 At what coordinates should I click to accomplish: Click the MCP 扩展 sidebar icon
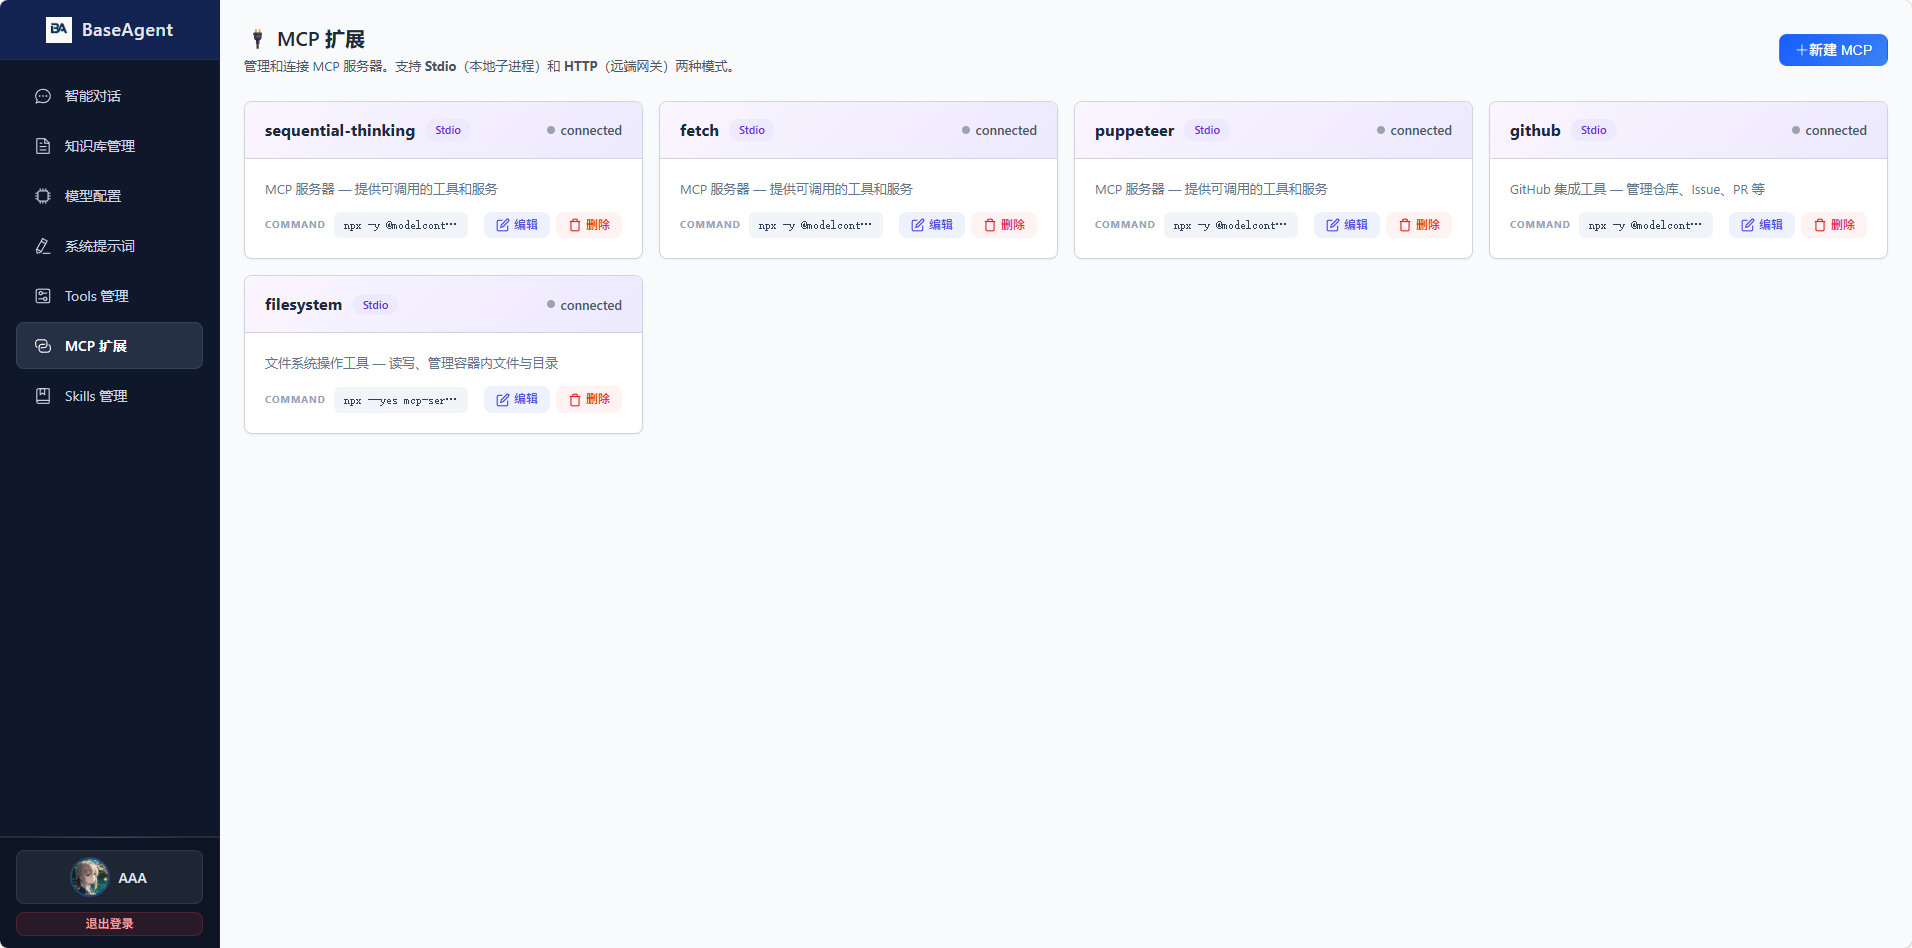(43, 346)
